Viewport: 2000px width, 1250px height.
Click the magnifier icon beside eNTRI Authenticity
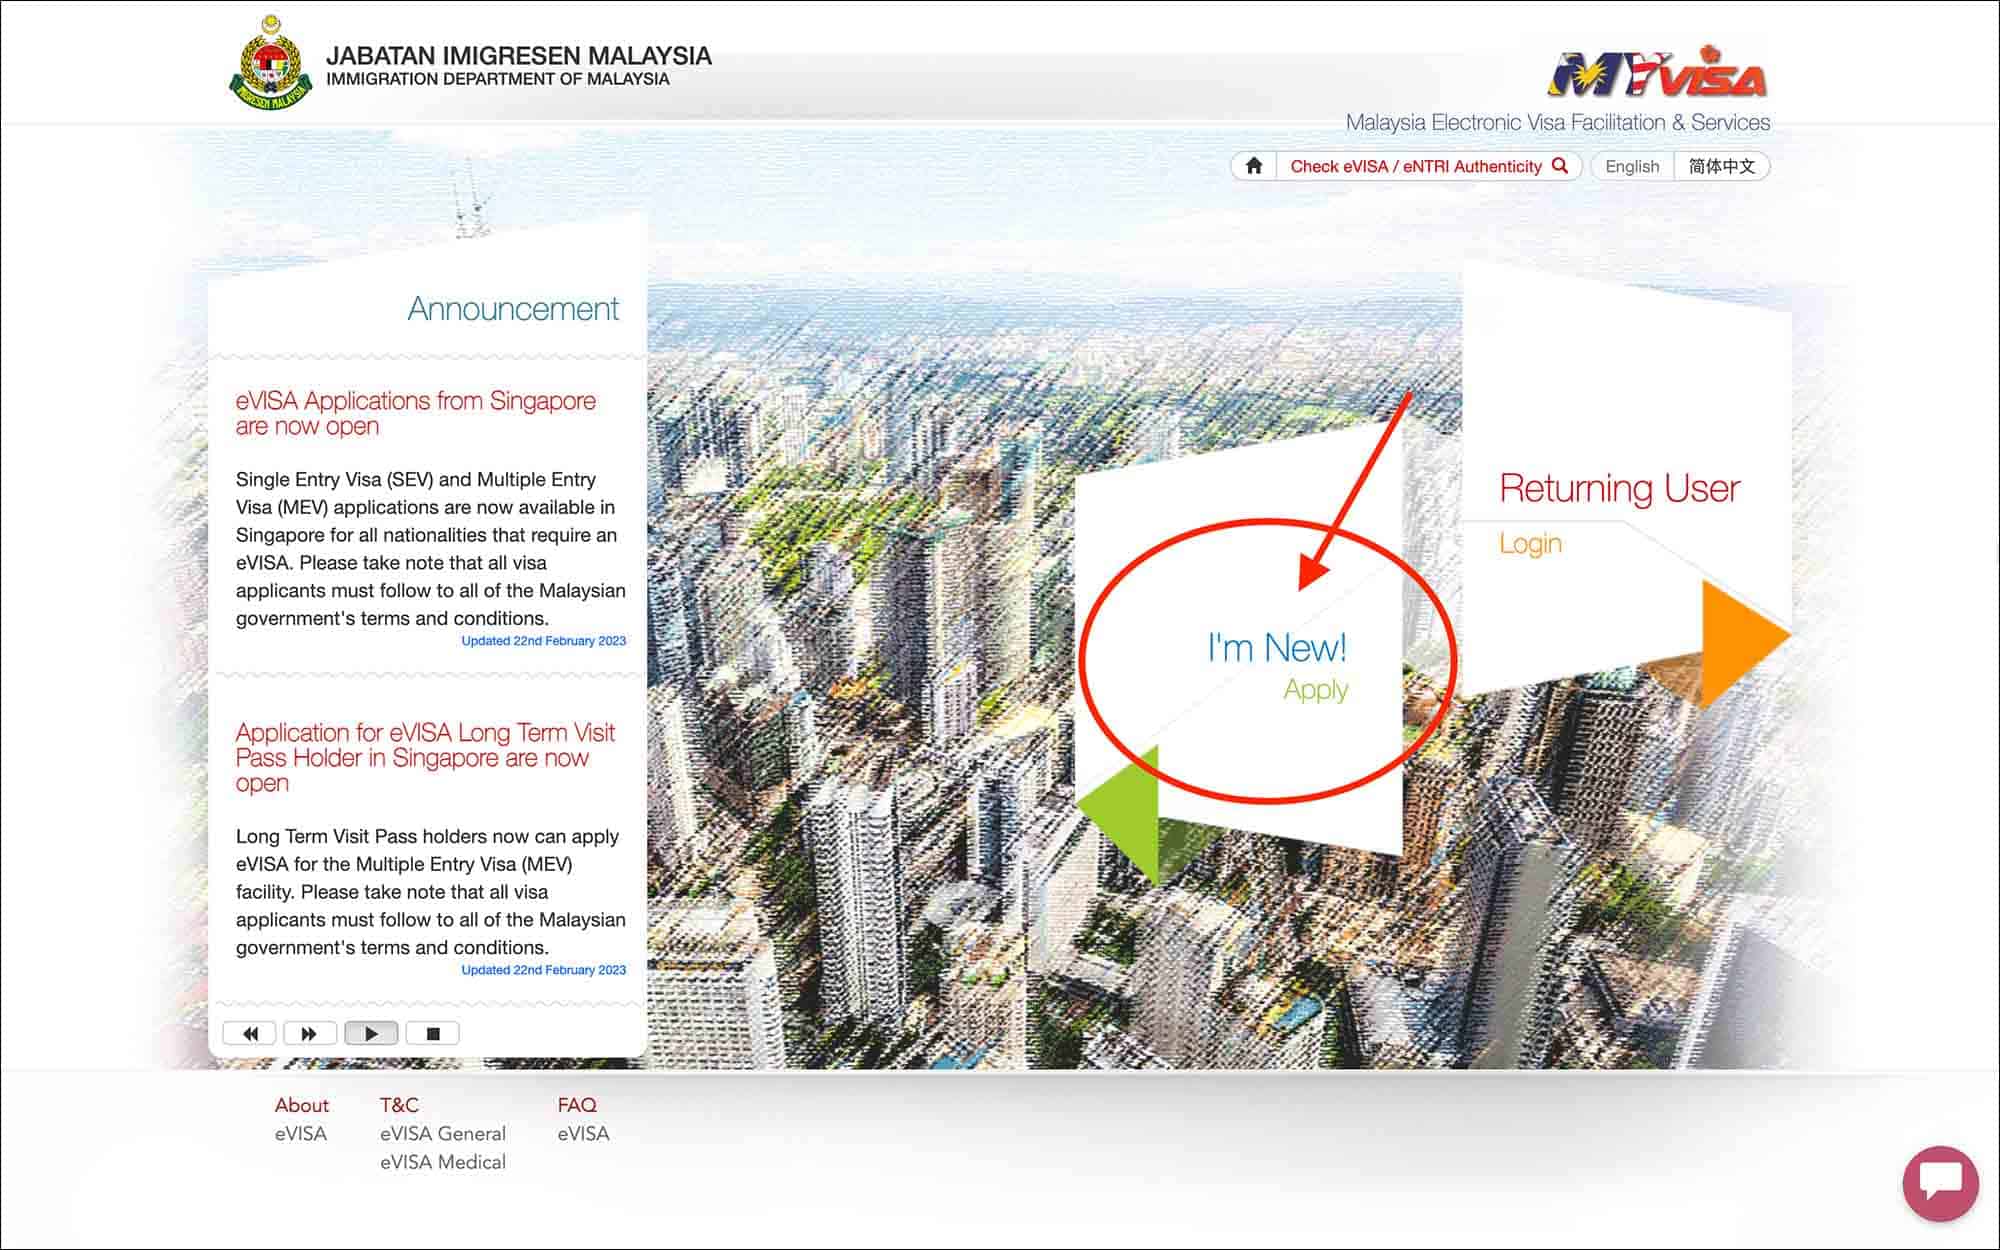pos(1560,166)
